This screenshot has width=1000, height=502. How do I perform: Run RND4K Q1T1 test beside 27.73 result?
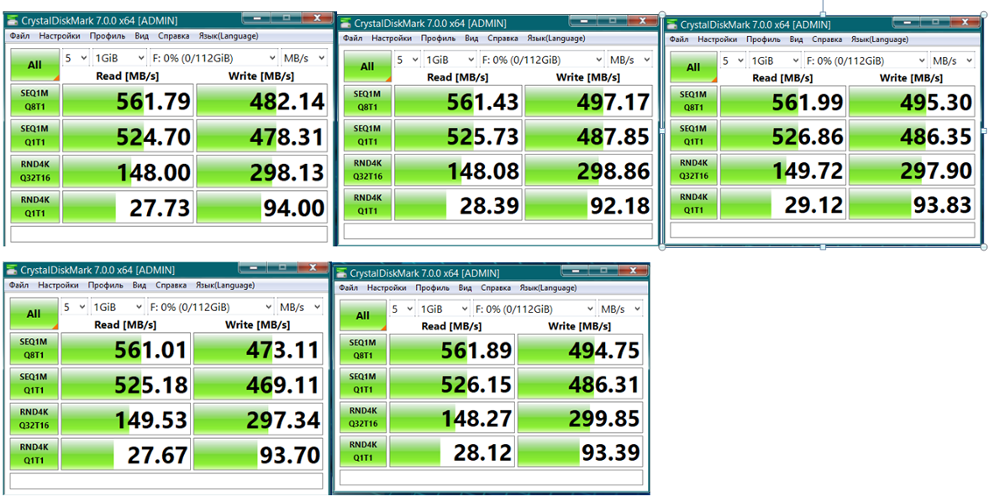tap(35, 207)
